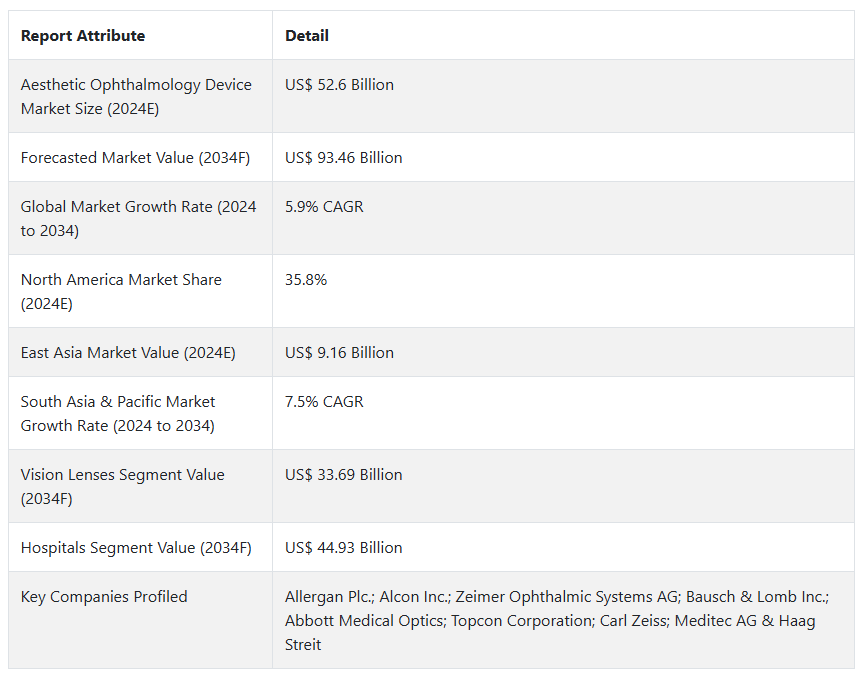
Task: Click the US$ 33.69 Billion value
Action: [343, 475]
